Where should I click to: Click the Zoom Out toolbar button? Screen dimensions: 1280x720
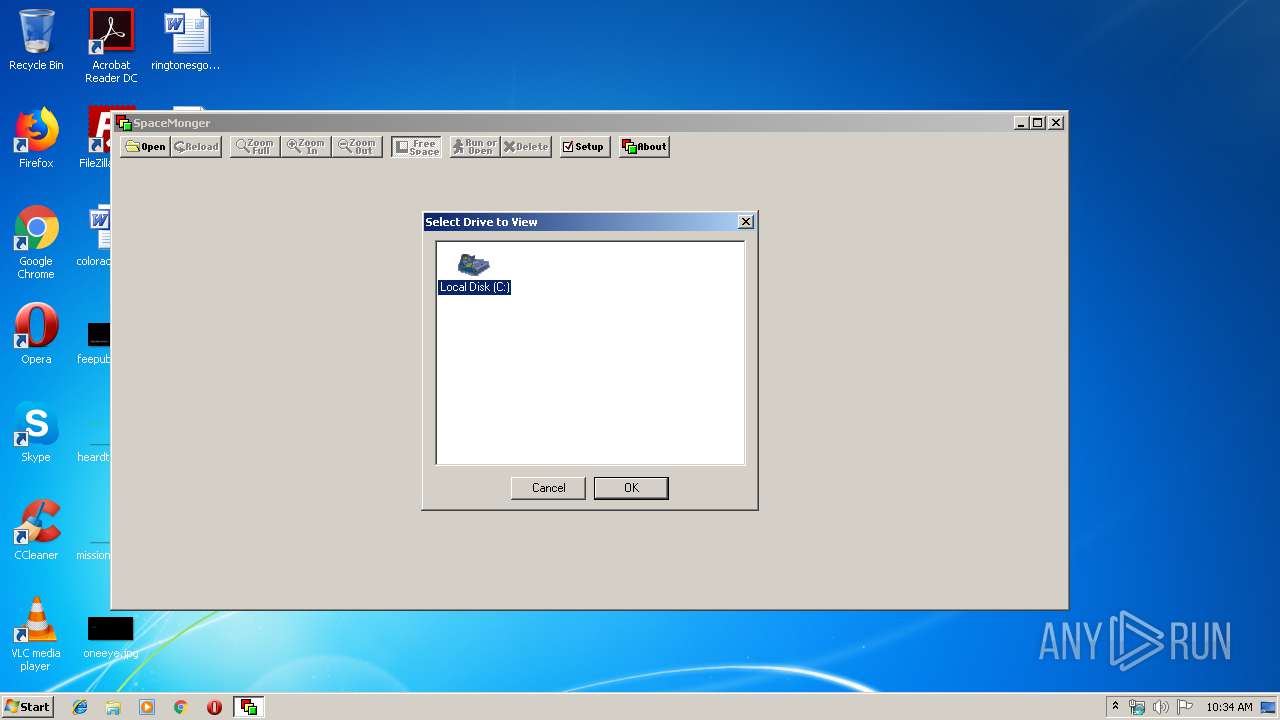357,147
